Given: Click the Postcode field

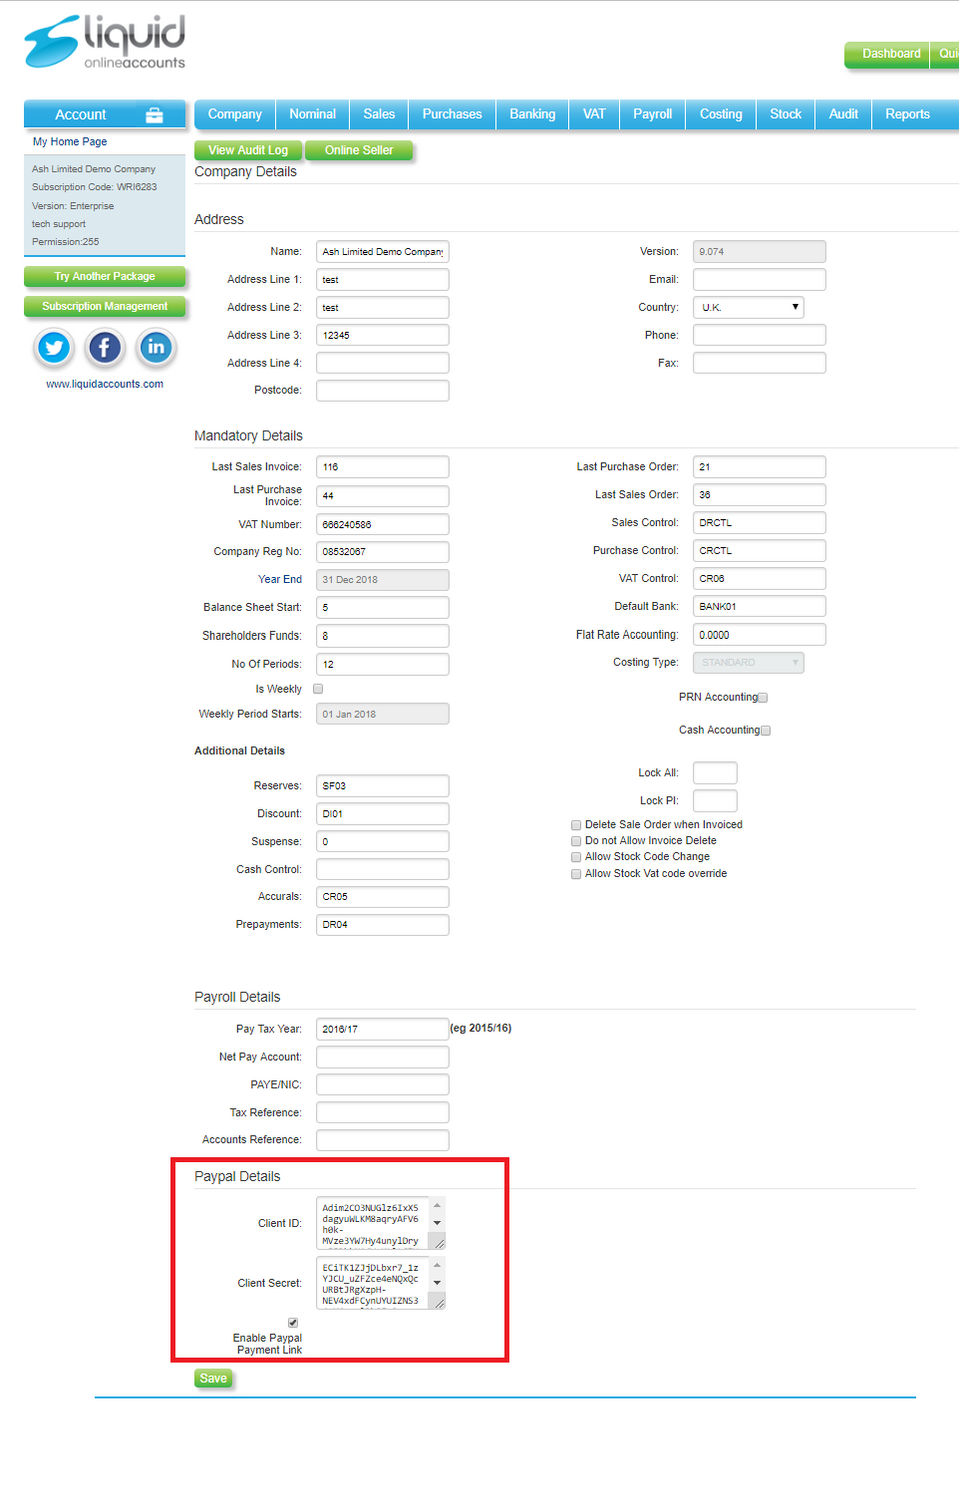Looking at the screenshot, I should pyautogui.click(x=382, y=391).
